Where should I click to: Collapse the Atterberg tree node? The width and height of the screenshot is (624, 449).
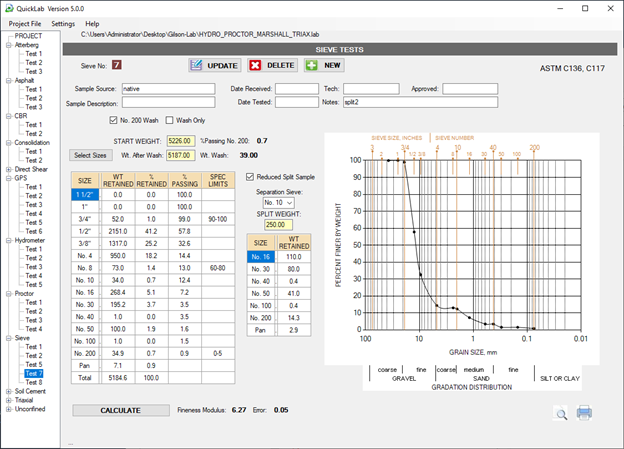point(9,45)
